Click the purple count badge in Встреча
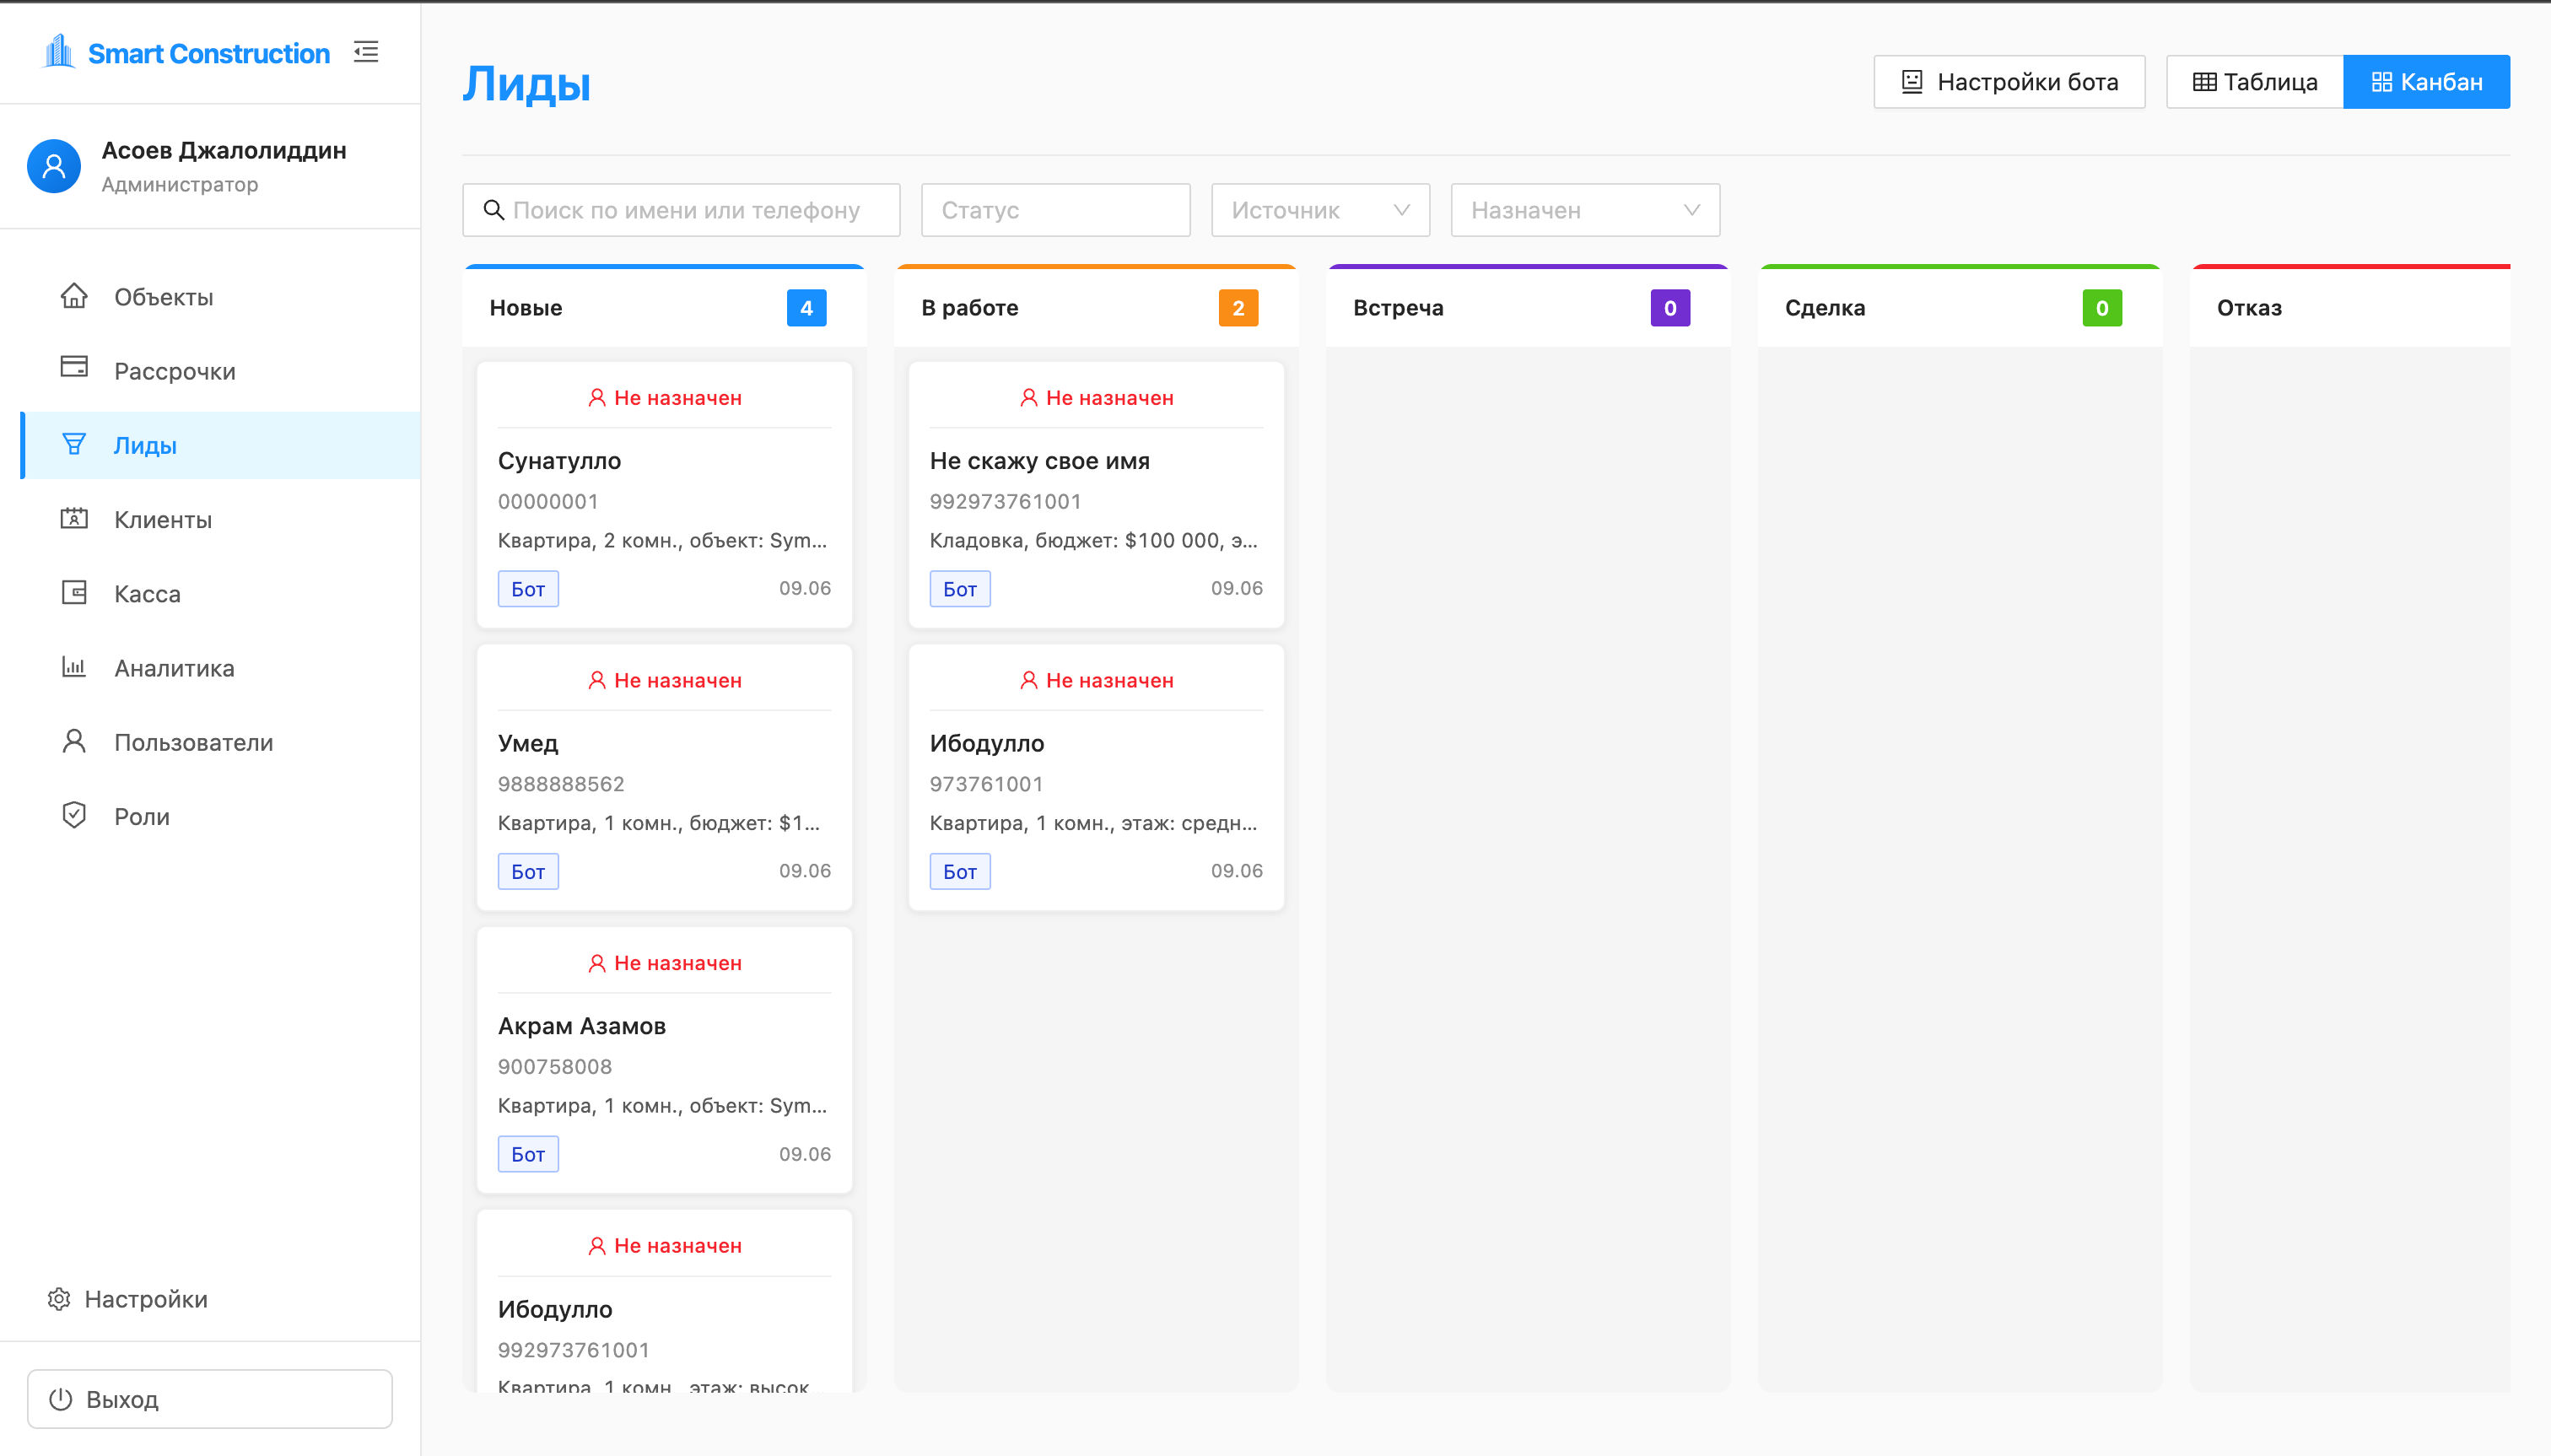The height and width of the screenshot is (1456, 2551). click(1670, 308)
